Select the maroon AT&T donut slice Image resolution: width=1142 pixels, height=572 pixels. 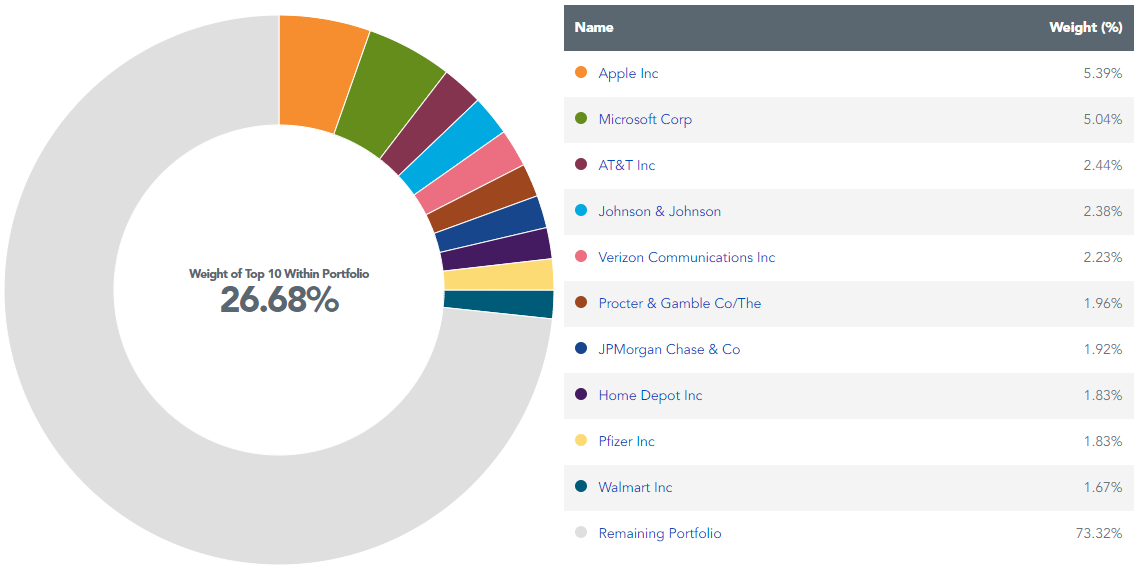pyautogui.click(x=430, y=122)
